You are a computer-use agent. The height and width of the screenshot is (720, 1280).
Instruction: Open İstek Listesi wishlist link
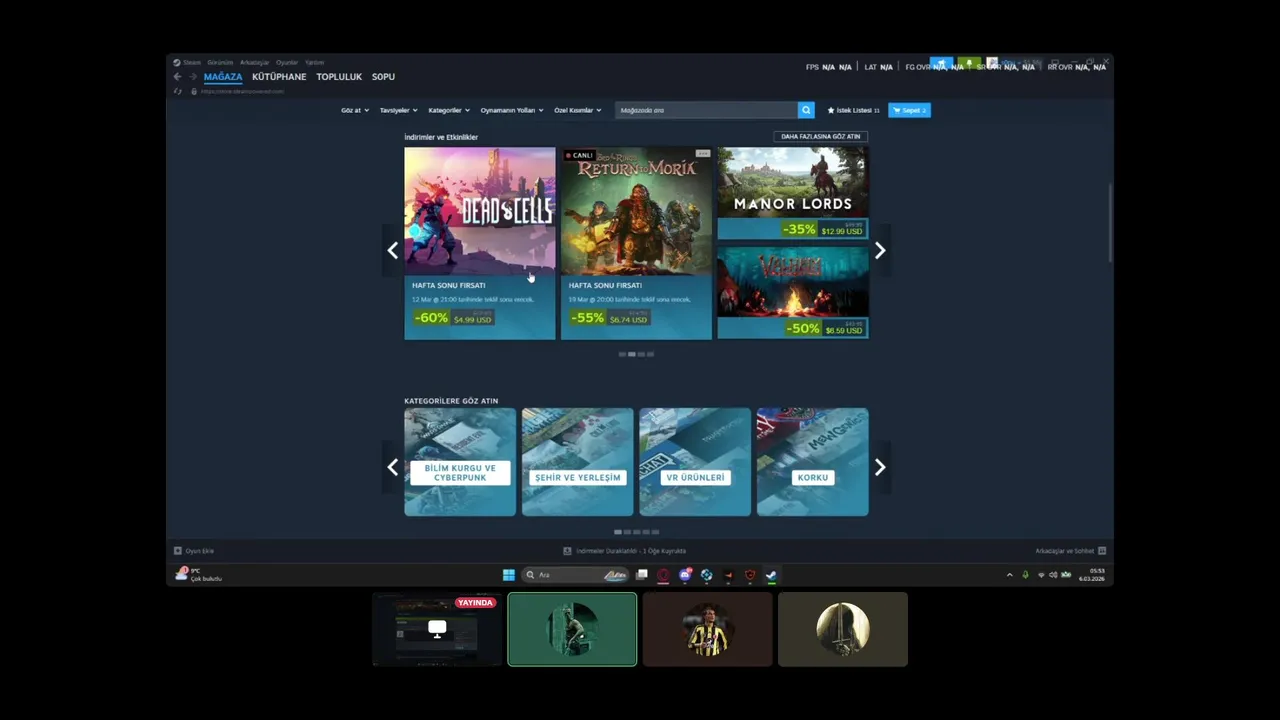853,110
